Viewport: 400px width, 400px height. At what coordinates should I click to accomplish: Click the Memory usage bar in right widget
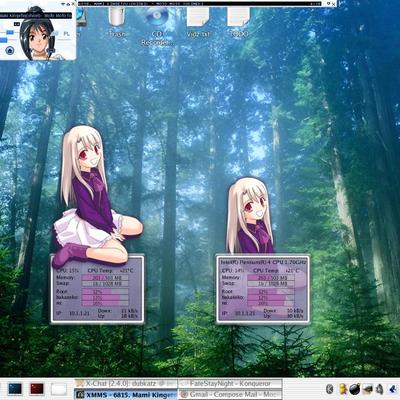pos(271,278)
